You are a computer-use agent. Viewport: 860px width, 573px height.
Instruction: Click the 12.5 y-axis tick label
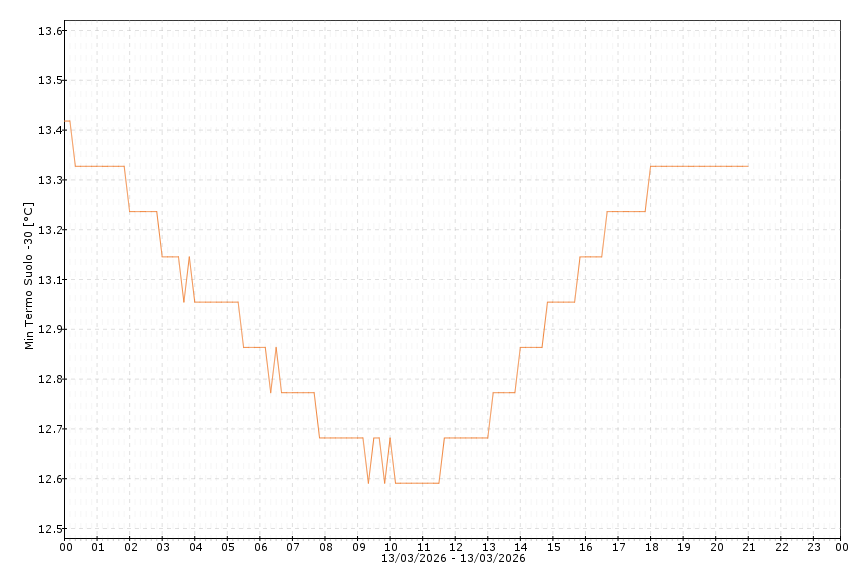tap(49, 529)
